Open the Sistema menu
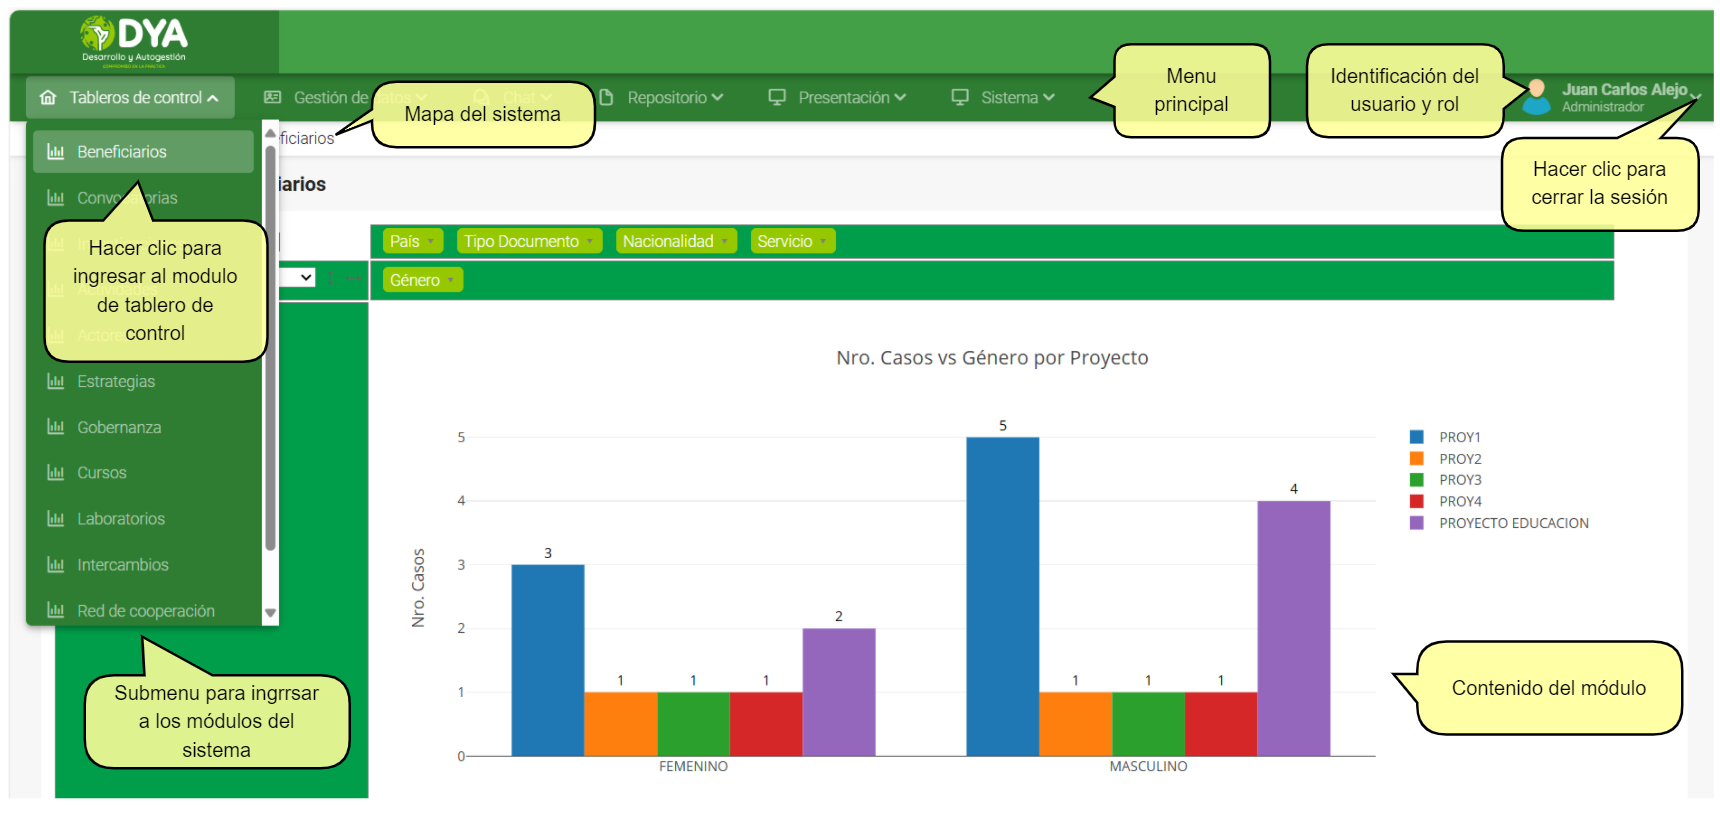 pyautogui.click(x=1005, y=98)
